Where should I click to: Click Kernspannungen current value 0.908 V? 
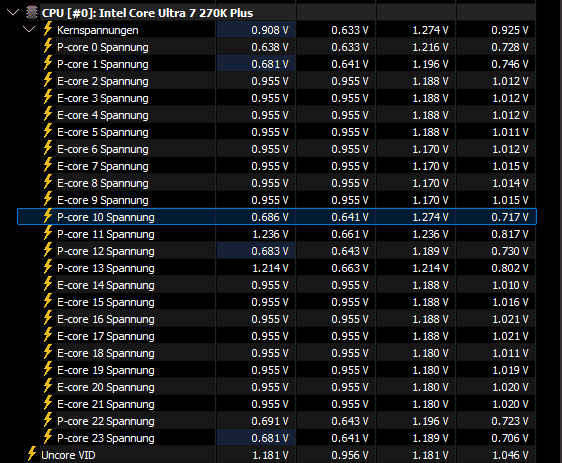tap(270, 30)
